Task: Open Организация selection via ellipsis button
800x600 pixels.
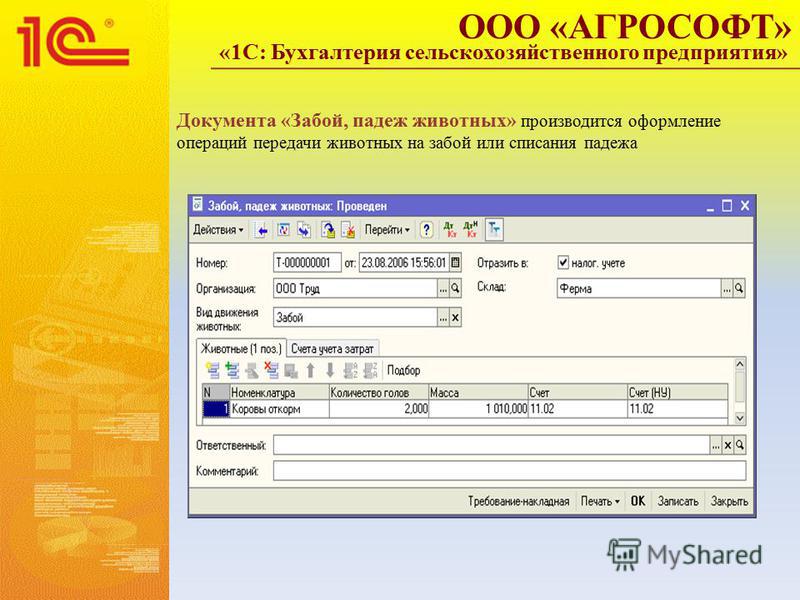Action: coord(443,289)
